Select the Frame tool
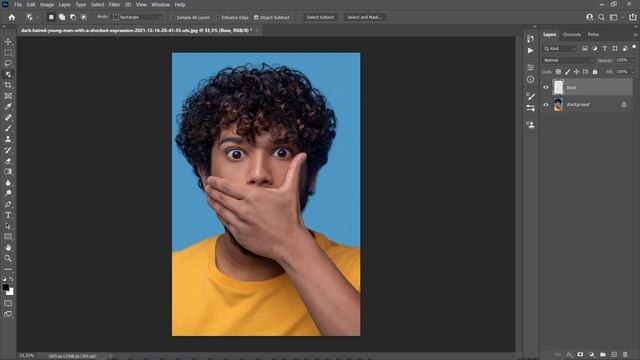640x360 pixels. coord(8,96)
